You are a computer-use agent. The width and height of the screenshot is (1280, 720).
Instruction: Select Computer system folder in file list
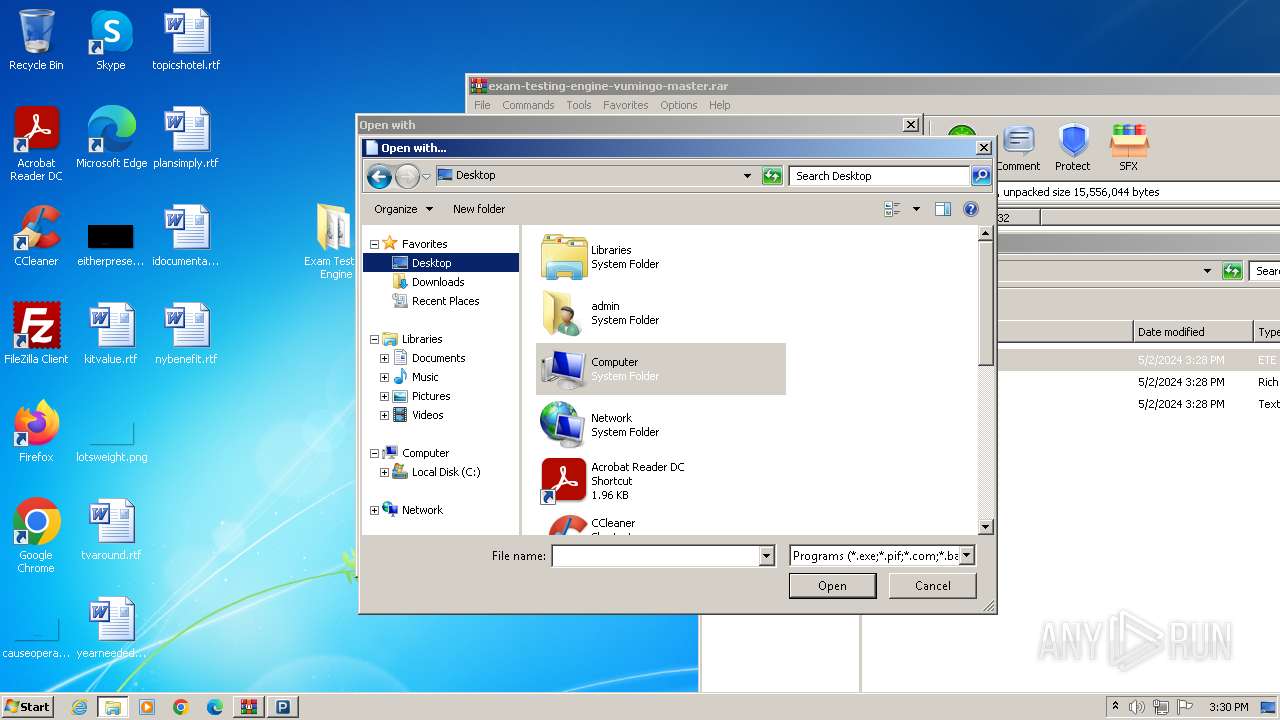pyautogui.click(x=661, y=369)
